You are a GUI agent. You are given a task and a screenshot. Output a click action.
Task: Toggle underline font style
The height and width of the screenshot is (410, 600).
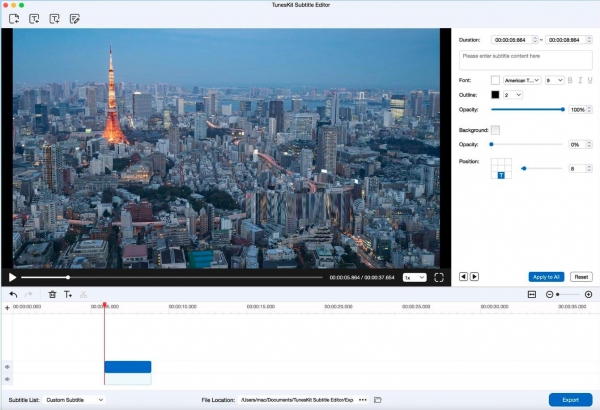590,80
